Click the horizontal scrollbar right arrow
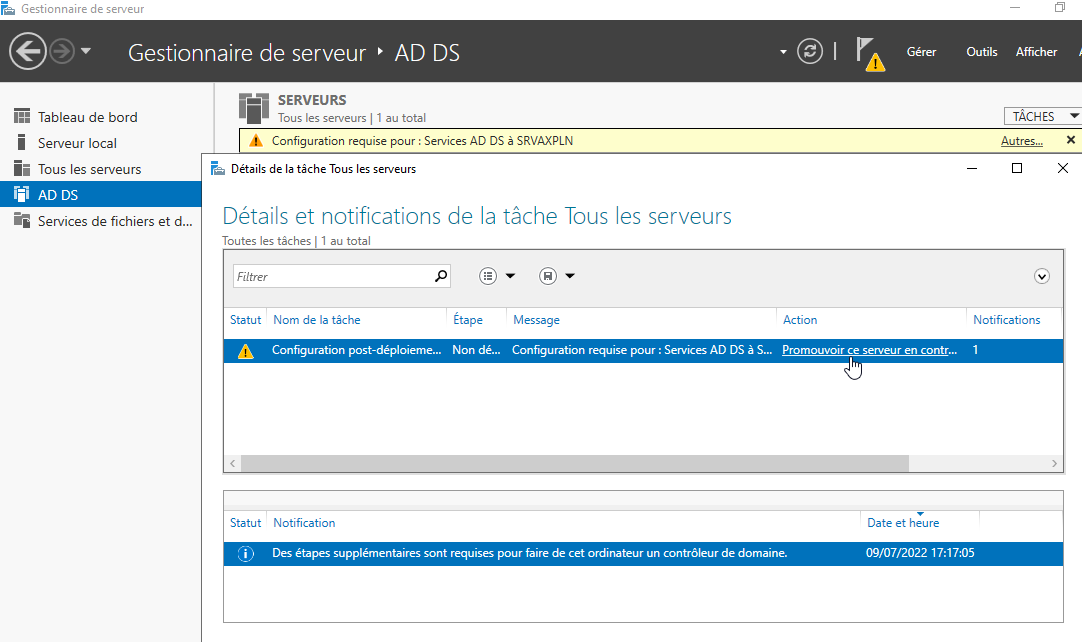 click(x=1054, y=463)
